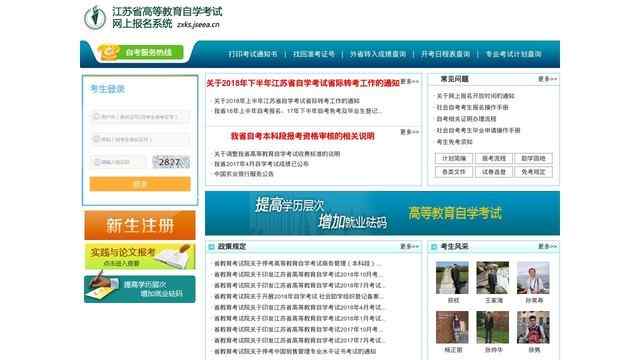Open 专业考试计划查询 in the nav bar
640x360 pixels.
513,54
